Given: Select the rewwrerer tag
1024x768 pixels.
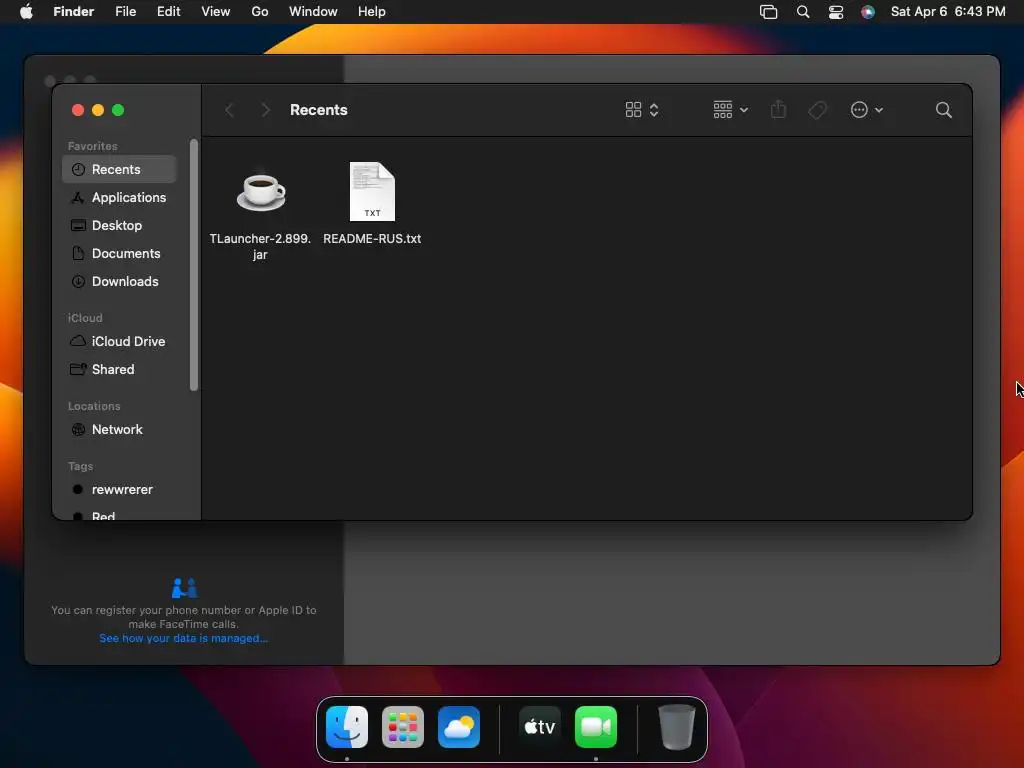Looking at the screenshot, I should point(120,489).
